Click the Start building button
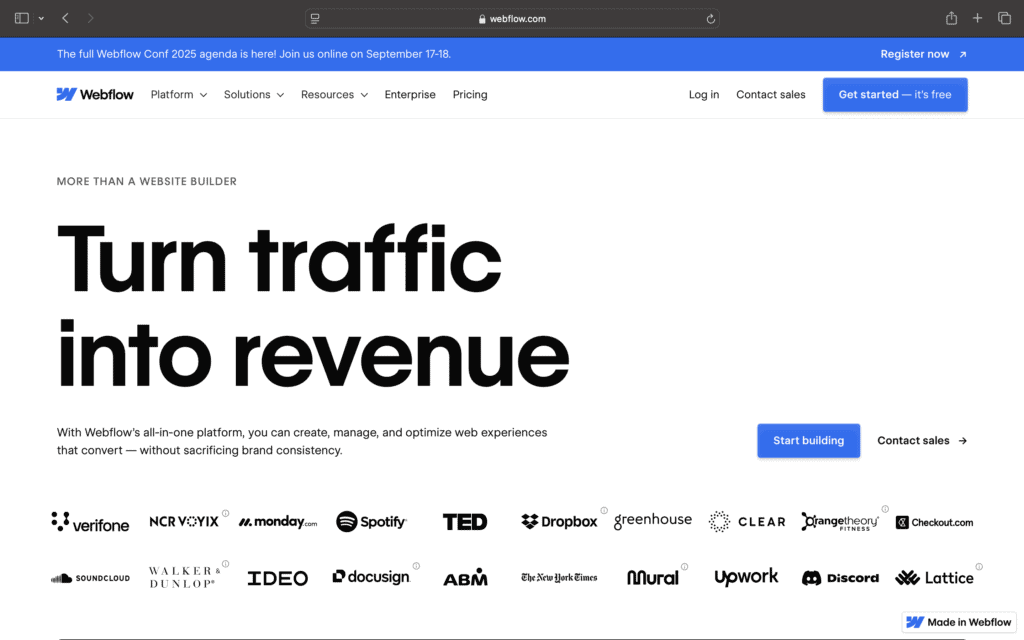 click(808, 441)
